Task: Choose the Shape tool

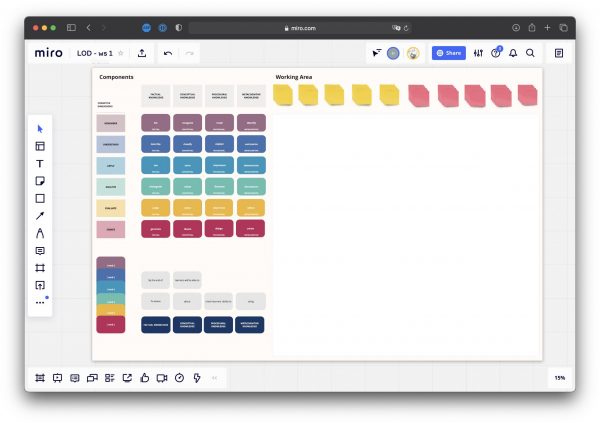Action: tap(40, 198)
